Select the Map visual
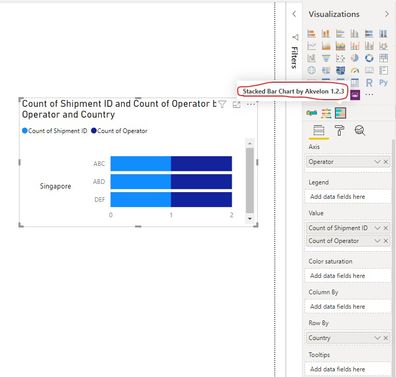The image size is (396, 377). pyautogui.click(x=311, y=70)
